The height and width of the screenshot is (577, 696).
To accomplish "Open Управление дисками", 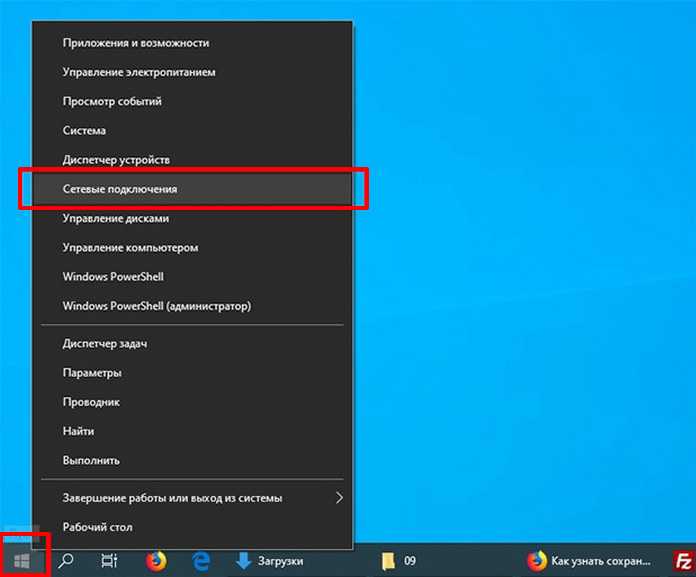I will (193, 218).
